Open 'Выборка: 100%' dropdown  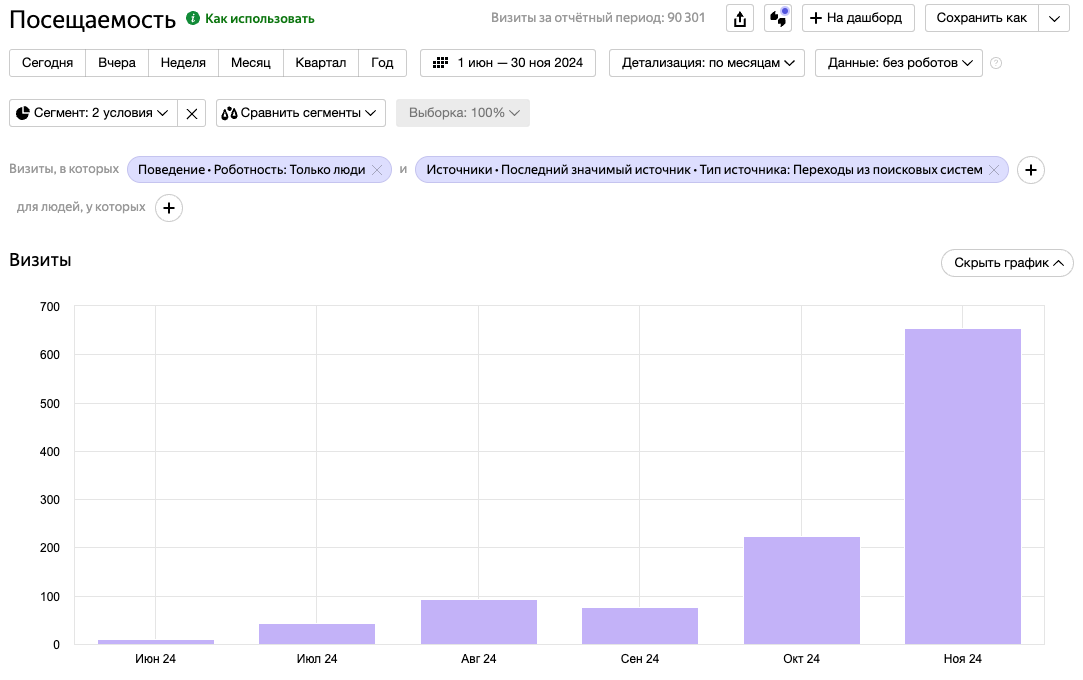pos(463,113)
